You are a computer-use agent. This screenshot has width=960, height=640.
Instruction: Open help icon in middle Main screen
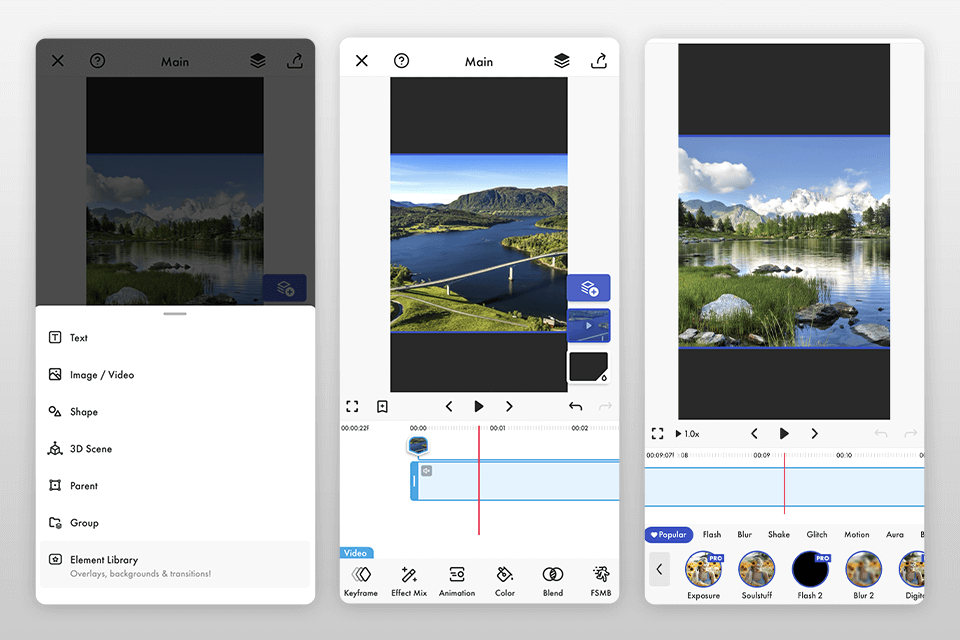click(x=402, y=61)
